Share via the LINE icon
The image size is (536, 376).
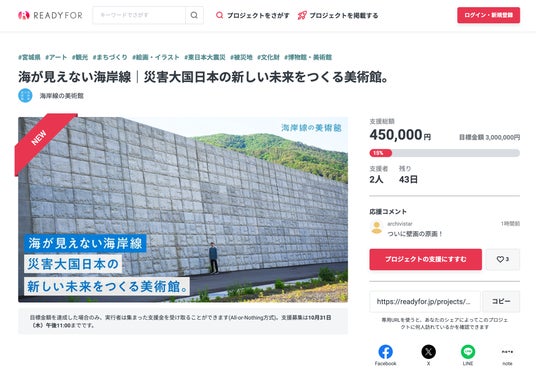coord(468,352)
